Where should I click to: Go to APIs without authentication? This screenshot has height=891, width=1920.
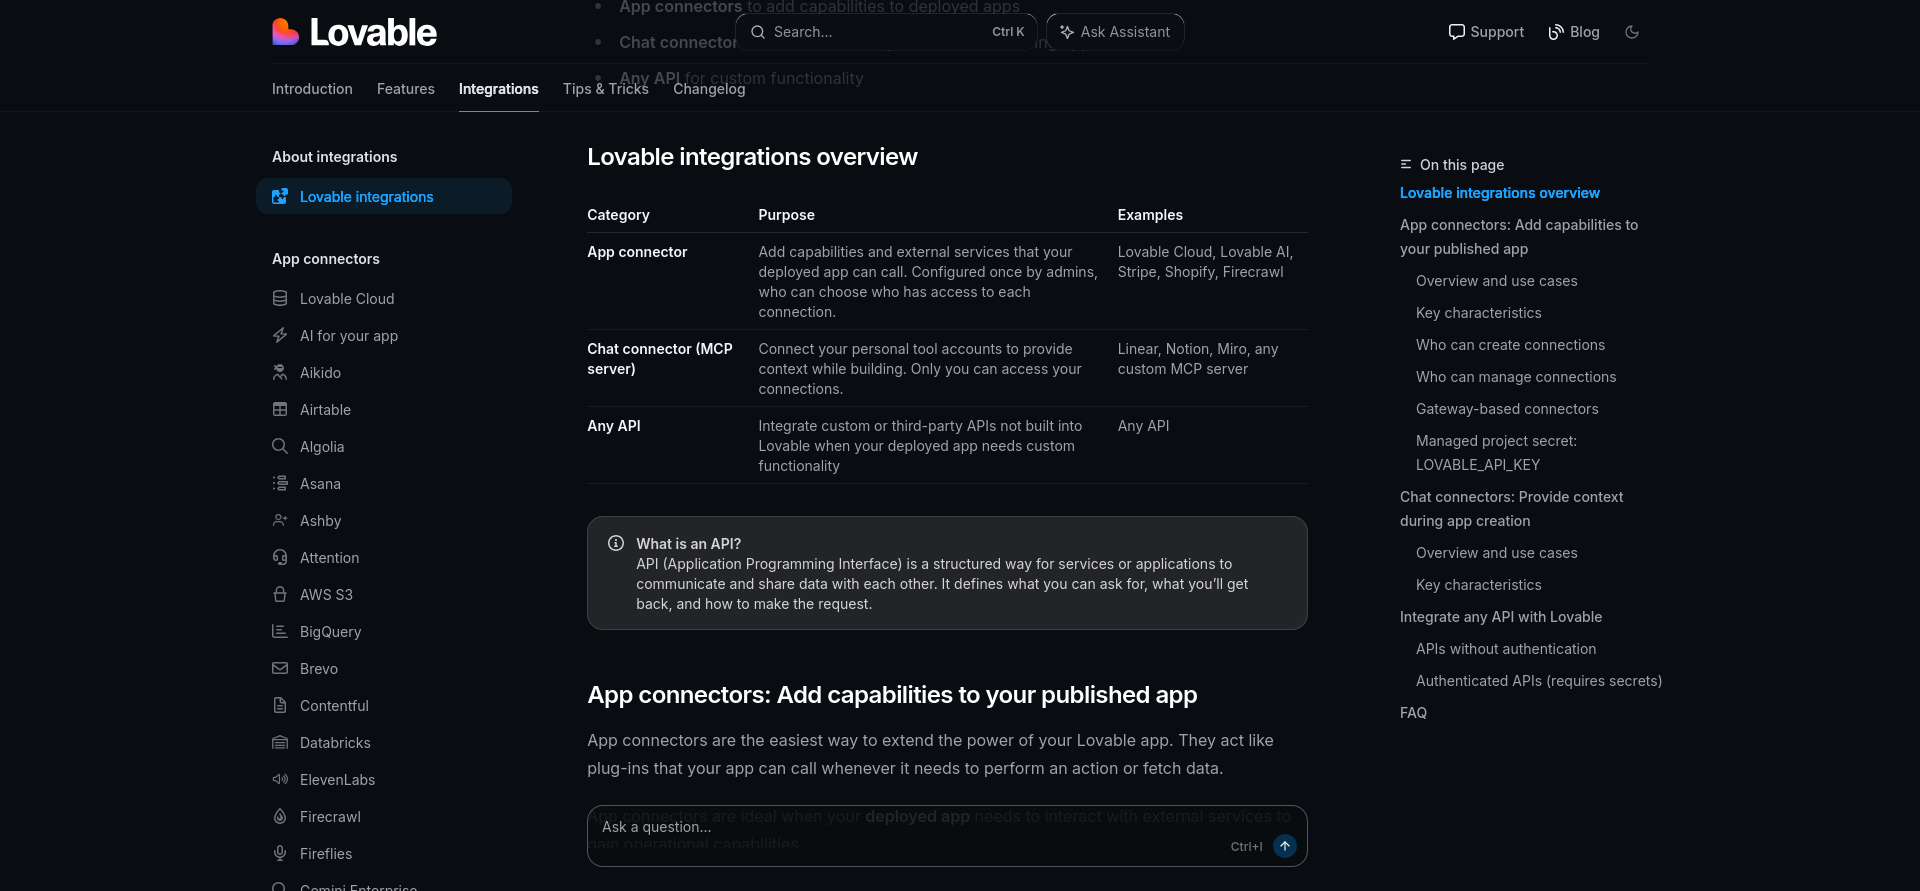(1506, 649)
